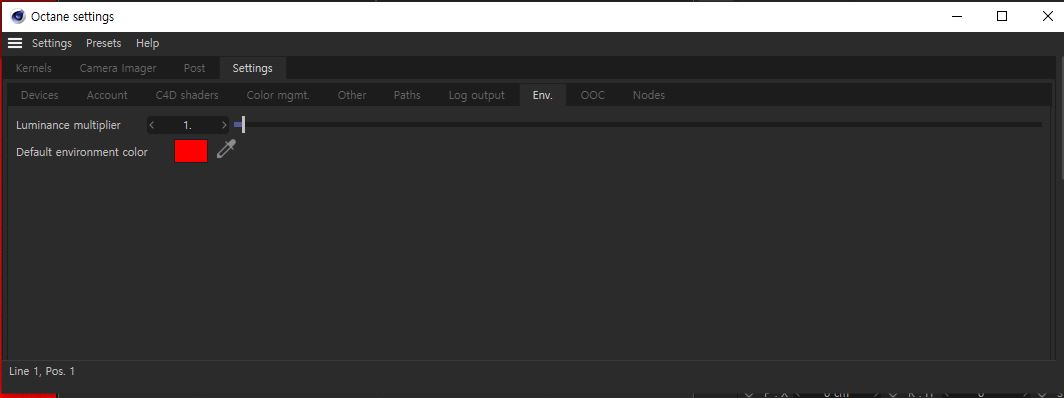Open the Color mgmt. sub-tab
This screenshot has width=1064, height=398.
(x=278, y=95)
